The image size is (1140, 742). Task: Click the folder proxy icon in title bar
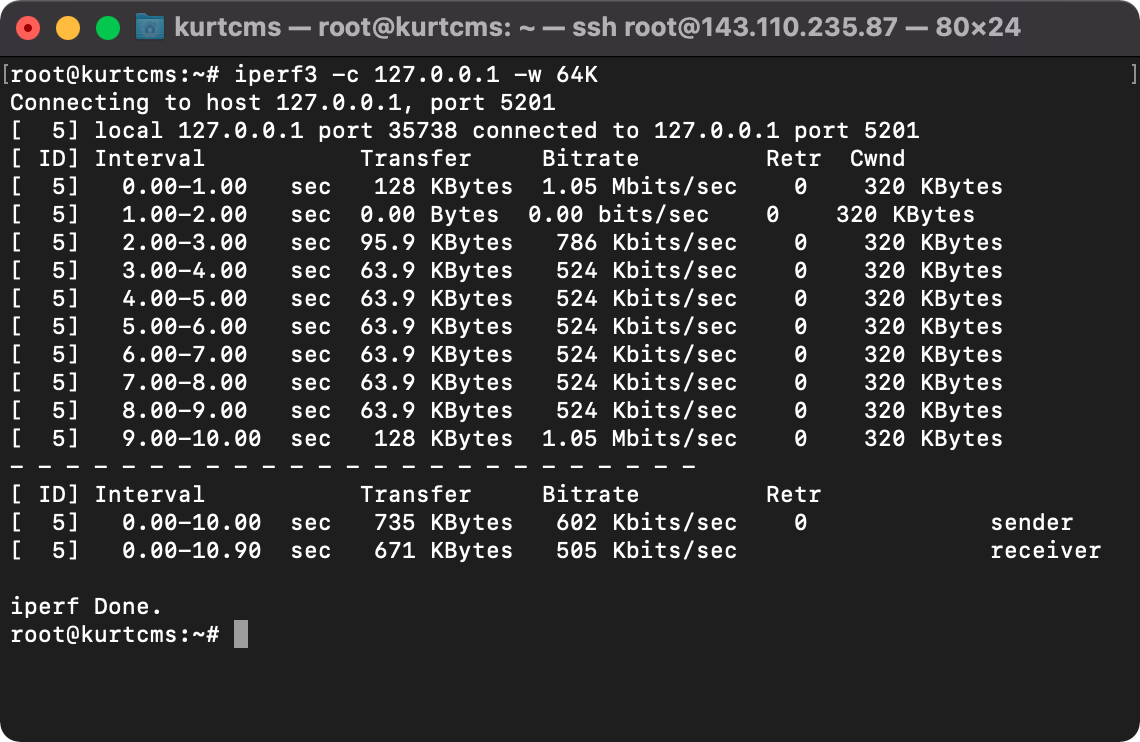pos(152,27)
